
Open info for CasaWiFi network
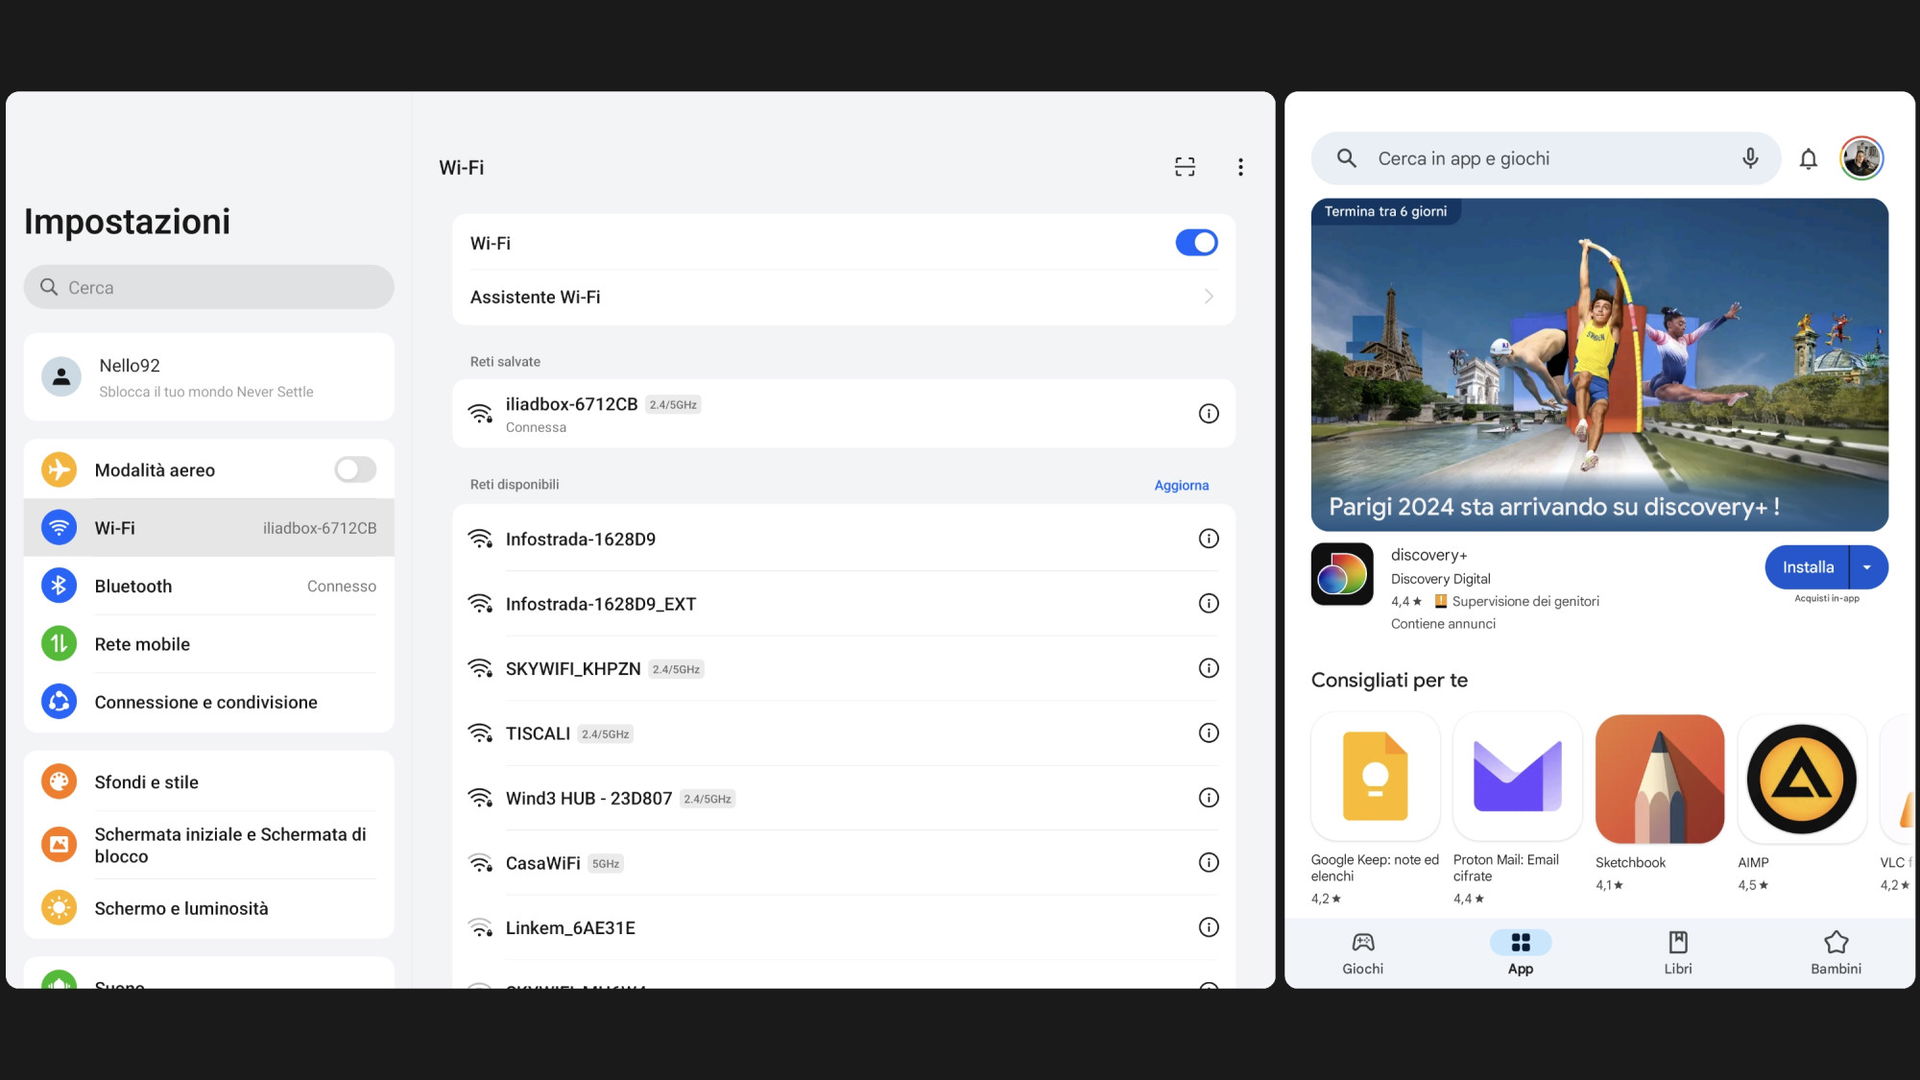click(1208, 862)
